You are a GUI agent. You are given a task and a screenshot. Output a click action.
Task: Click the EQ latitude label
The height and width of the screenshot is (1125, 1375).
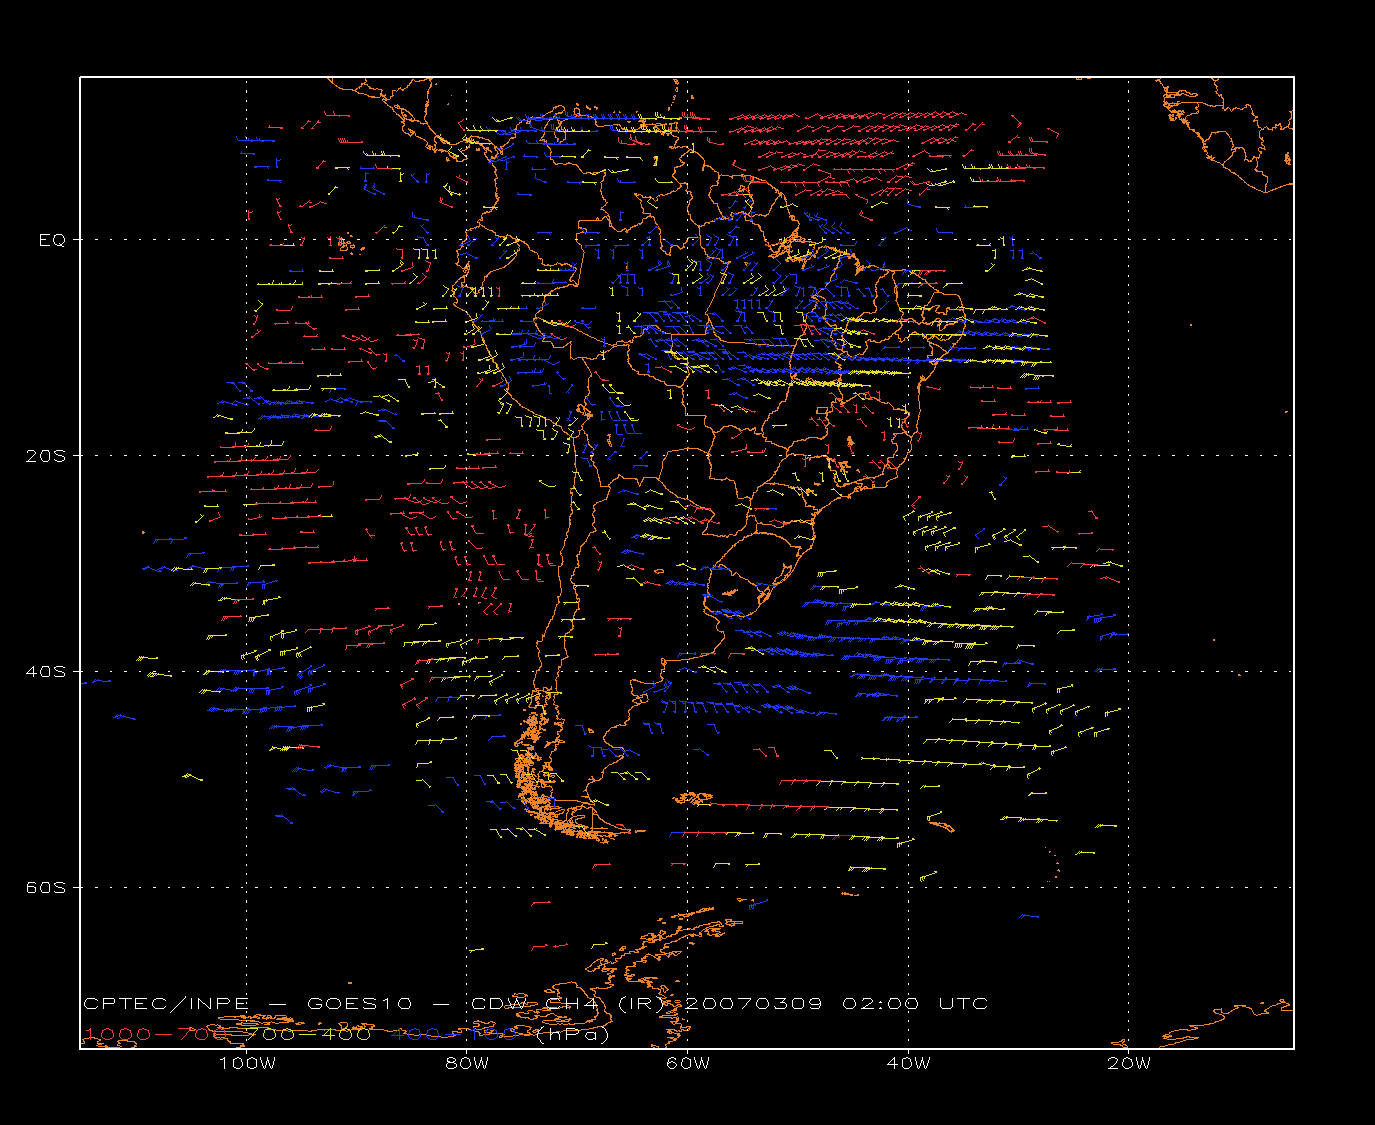(x=52, y=240)
